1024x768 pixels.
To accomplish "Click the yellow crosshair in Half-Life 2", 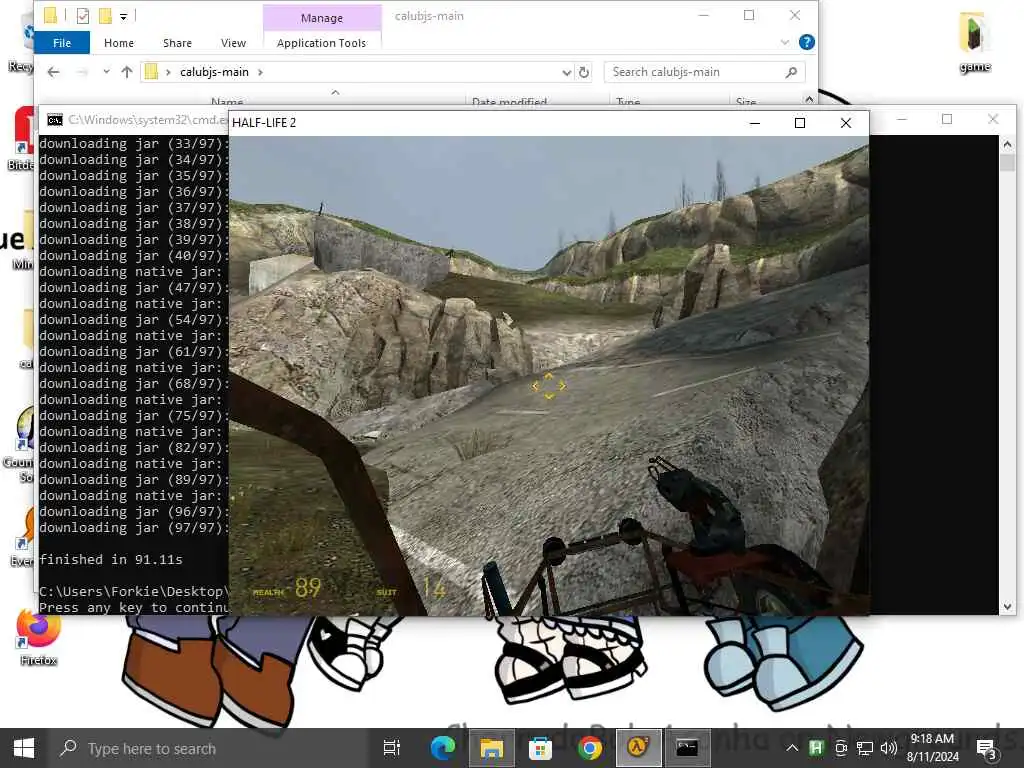I will tap(549, 386).
